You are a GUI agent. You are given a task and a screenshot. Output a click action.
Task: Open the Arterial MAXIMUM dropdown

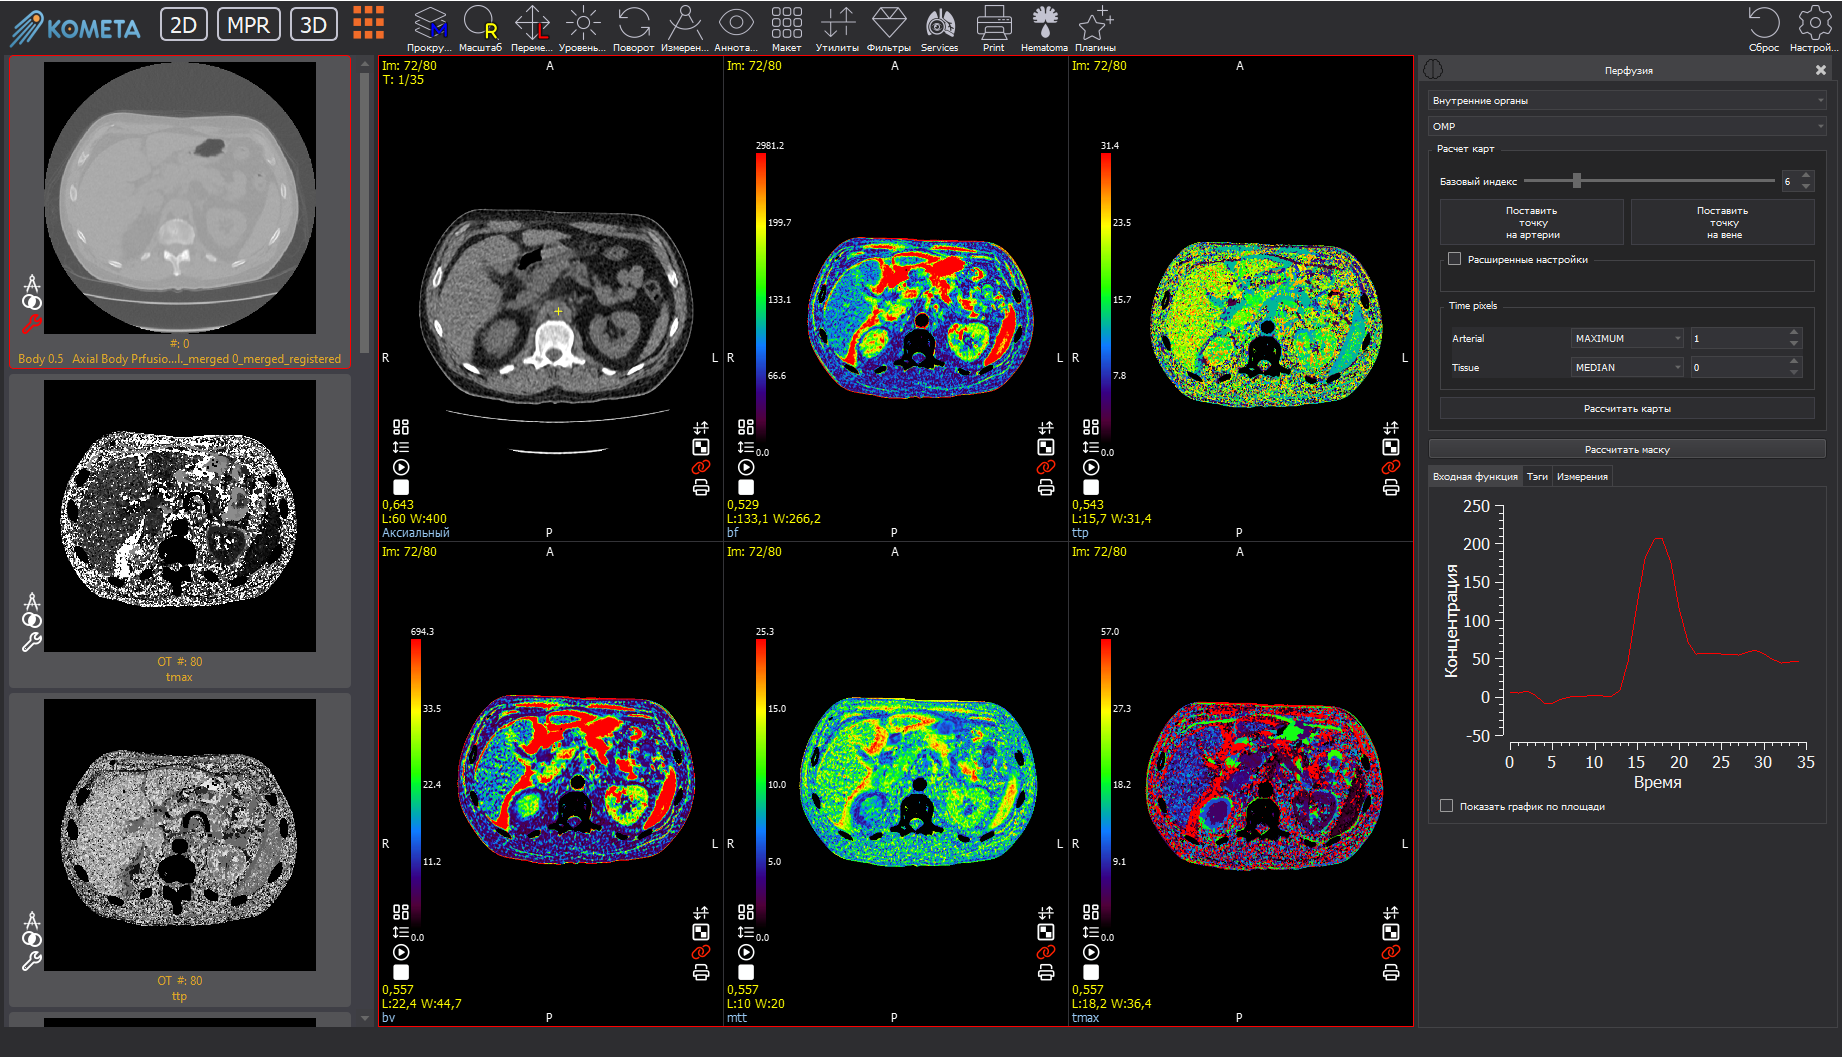[1628, 339]
